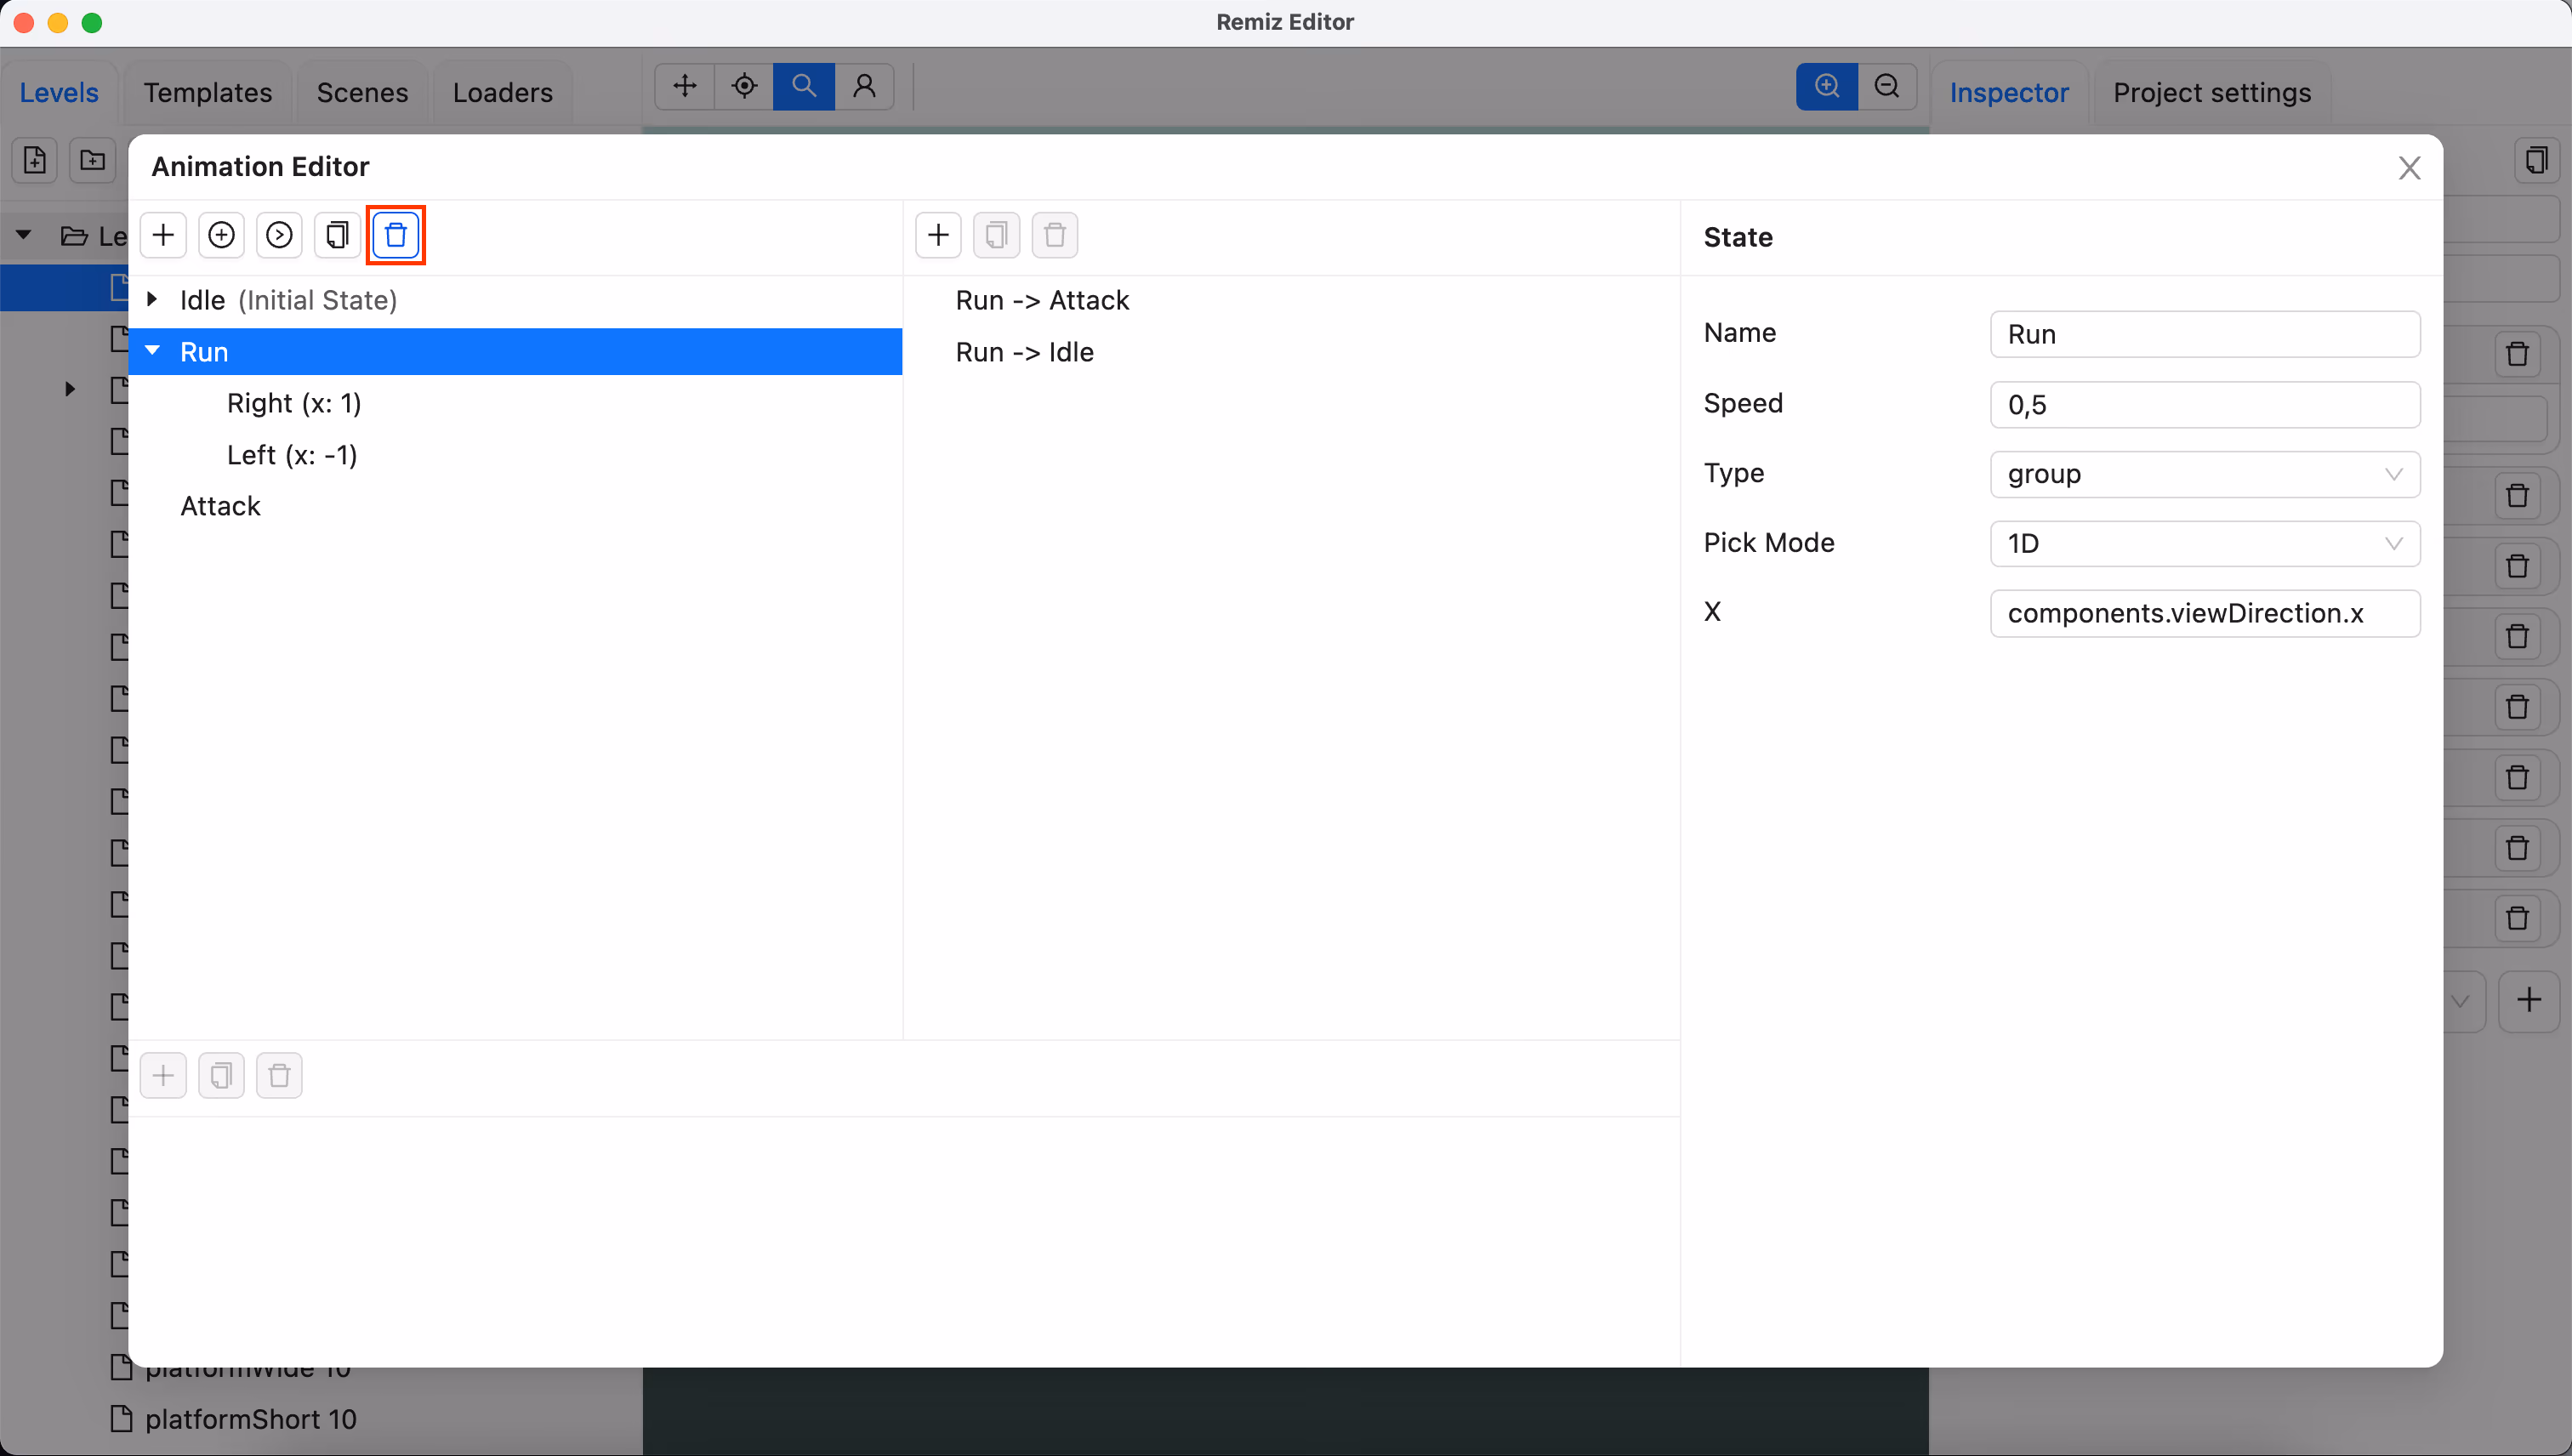This screenshot has width=2572, height=1456.
Task: Select the Left (x: -1) child state
Action: point(292,455)
